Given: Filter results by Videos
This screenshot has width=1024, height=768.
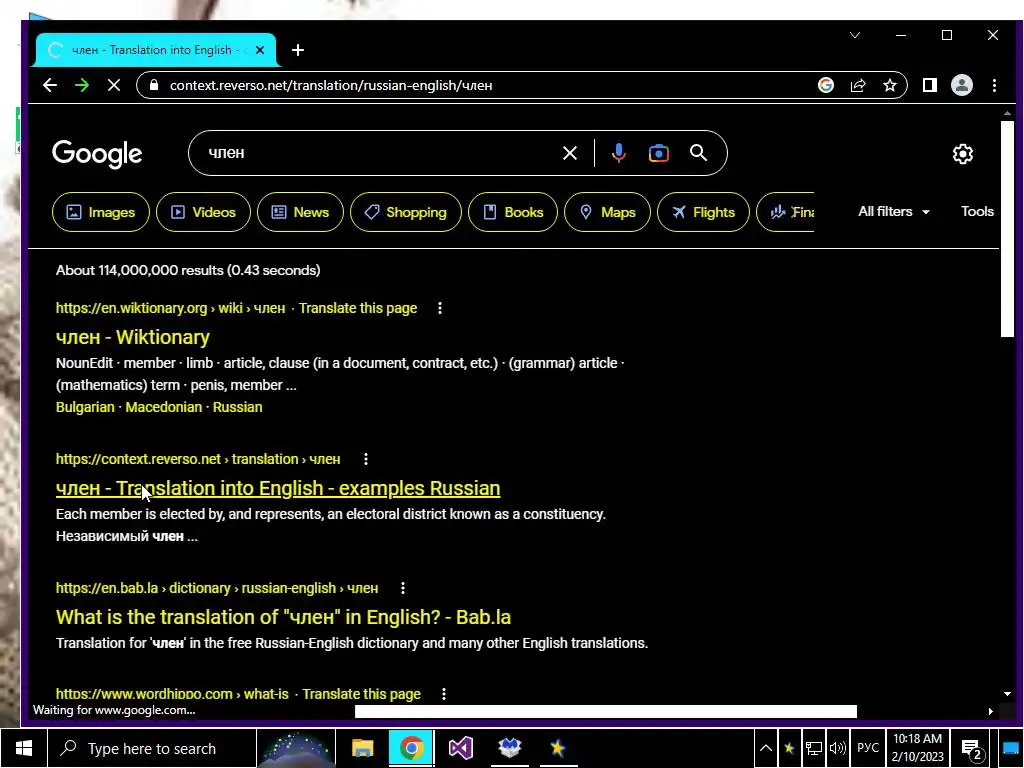Looking at the screenshot, I should [x=203, y=212].
